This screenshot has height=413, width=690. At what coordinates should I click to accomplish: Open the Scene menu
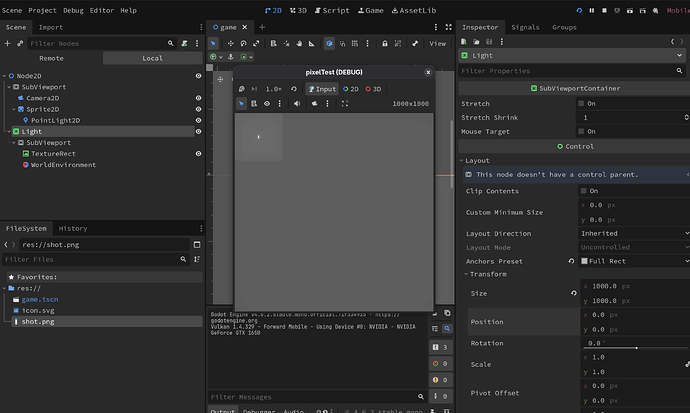coord(12,11)
